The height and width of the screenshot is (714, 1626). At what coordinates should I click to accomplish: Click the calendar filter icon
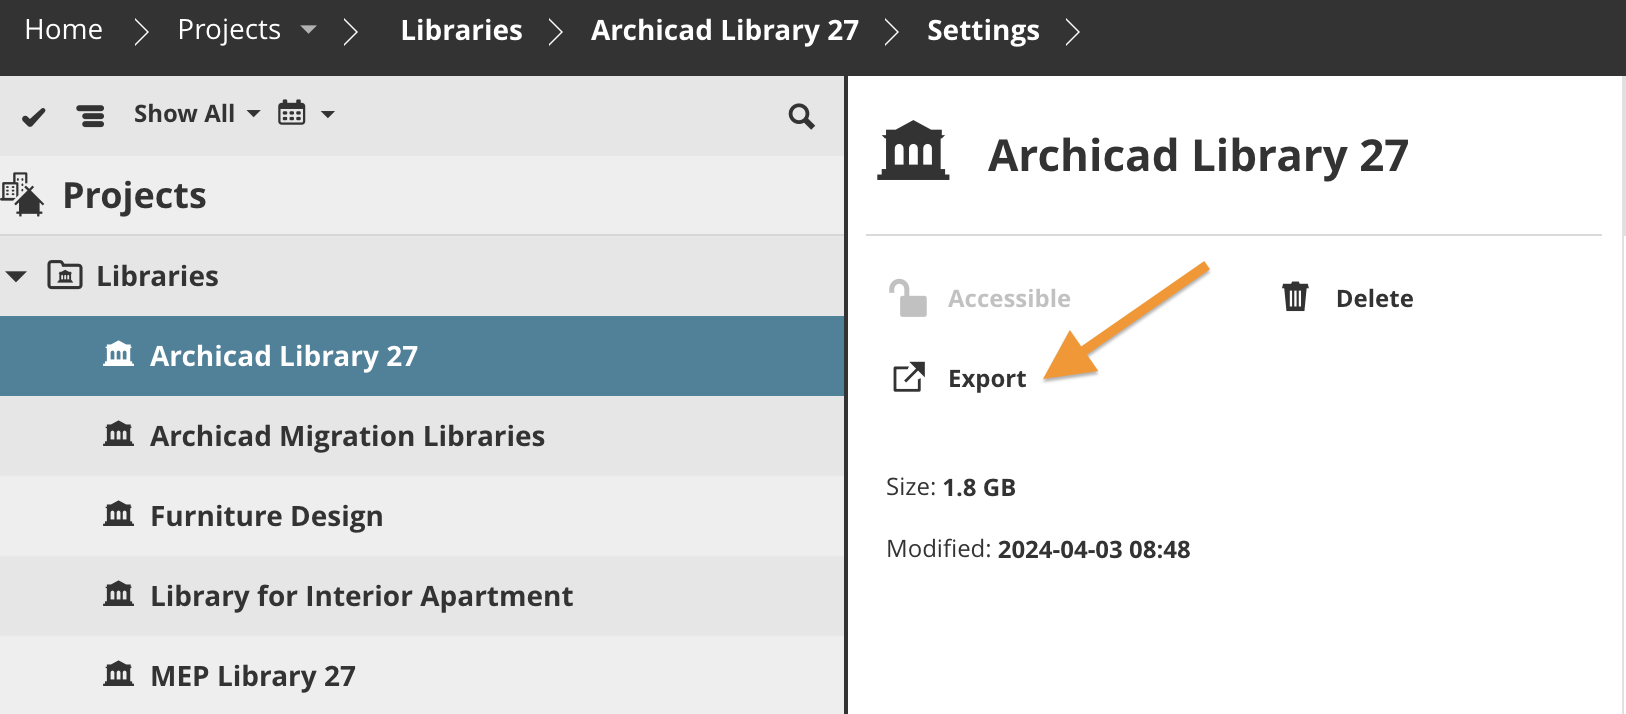point(291,113)
